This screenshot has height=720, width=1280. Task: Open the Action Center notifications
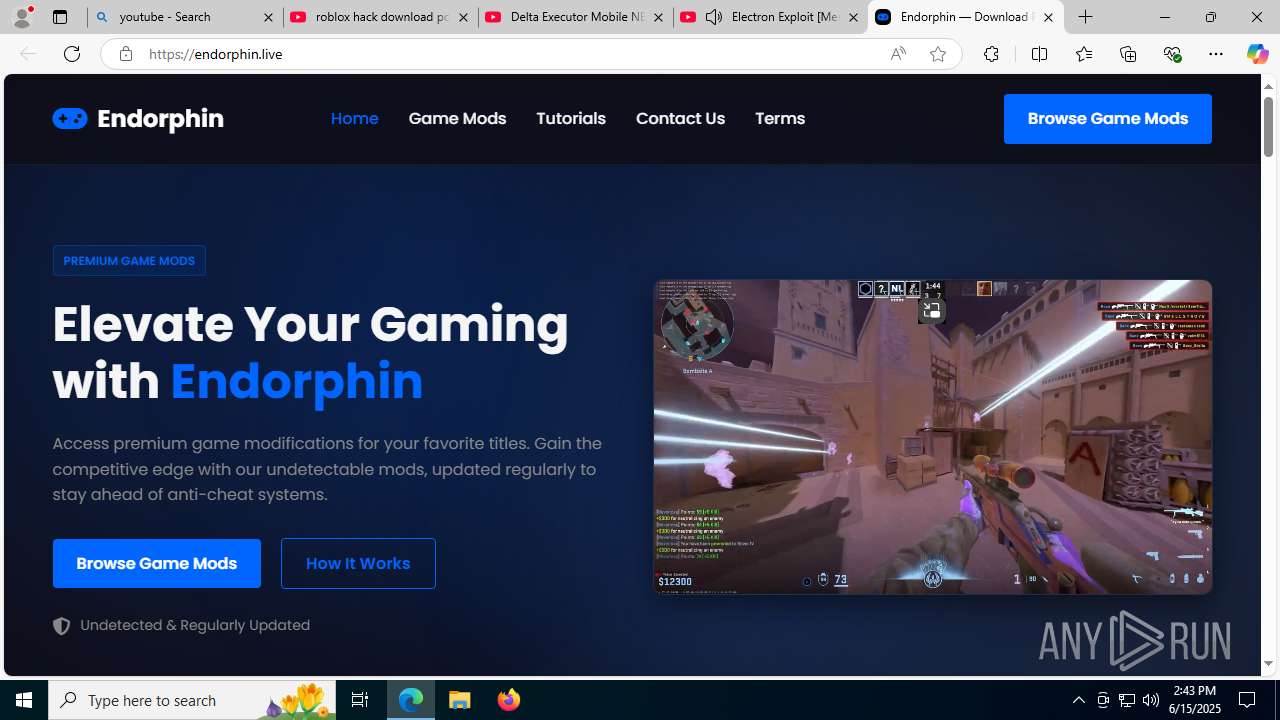click(x=1248, y=700)
